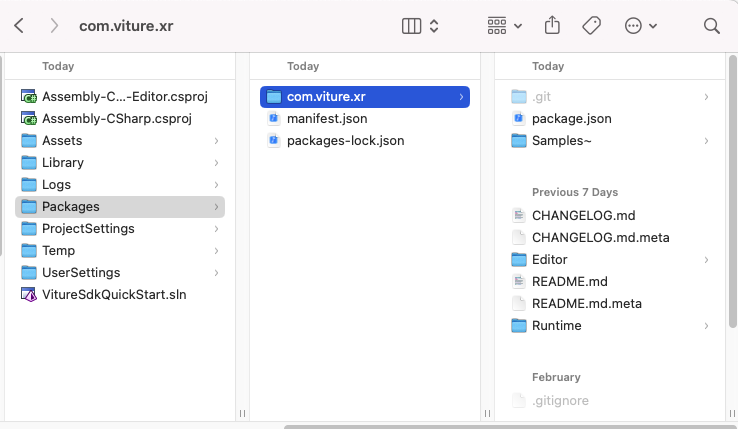Image resolution: width=738 pixels, height=429 pixels.
Task: Click the first column resize handle
Action: (x=241, y=413)
